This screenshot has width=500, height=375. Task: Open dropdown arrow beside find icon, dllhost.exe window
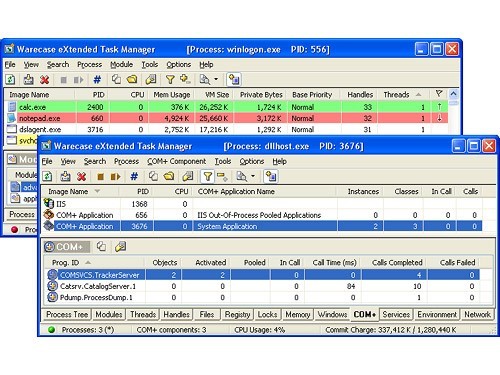pos(253,176)
